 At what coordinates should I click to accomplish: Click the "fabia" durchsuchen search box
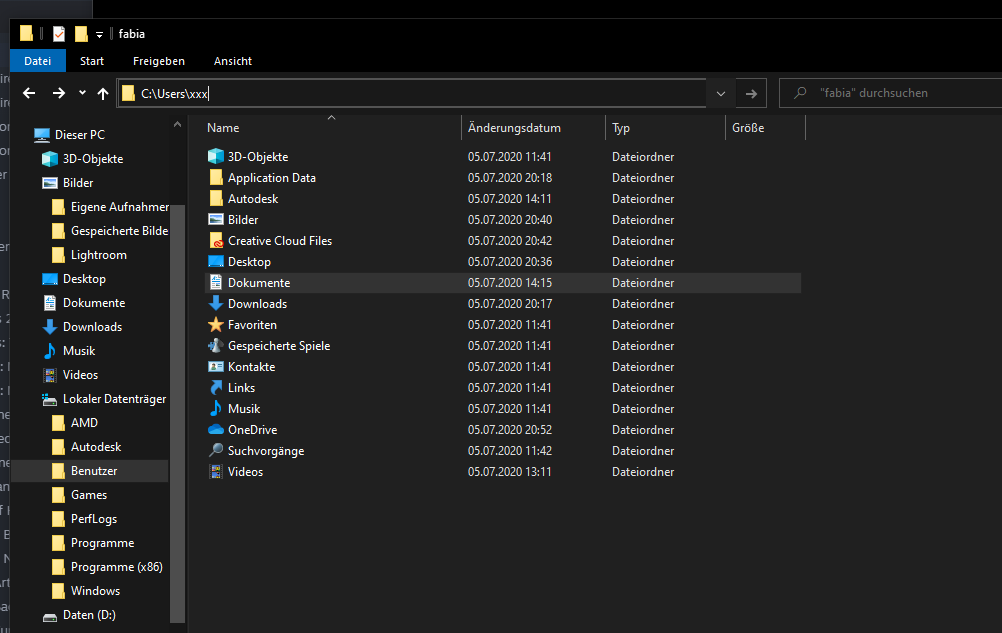click(891, 93)
